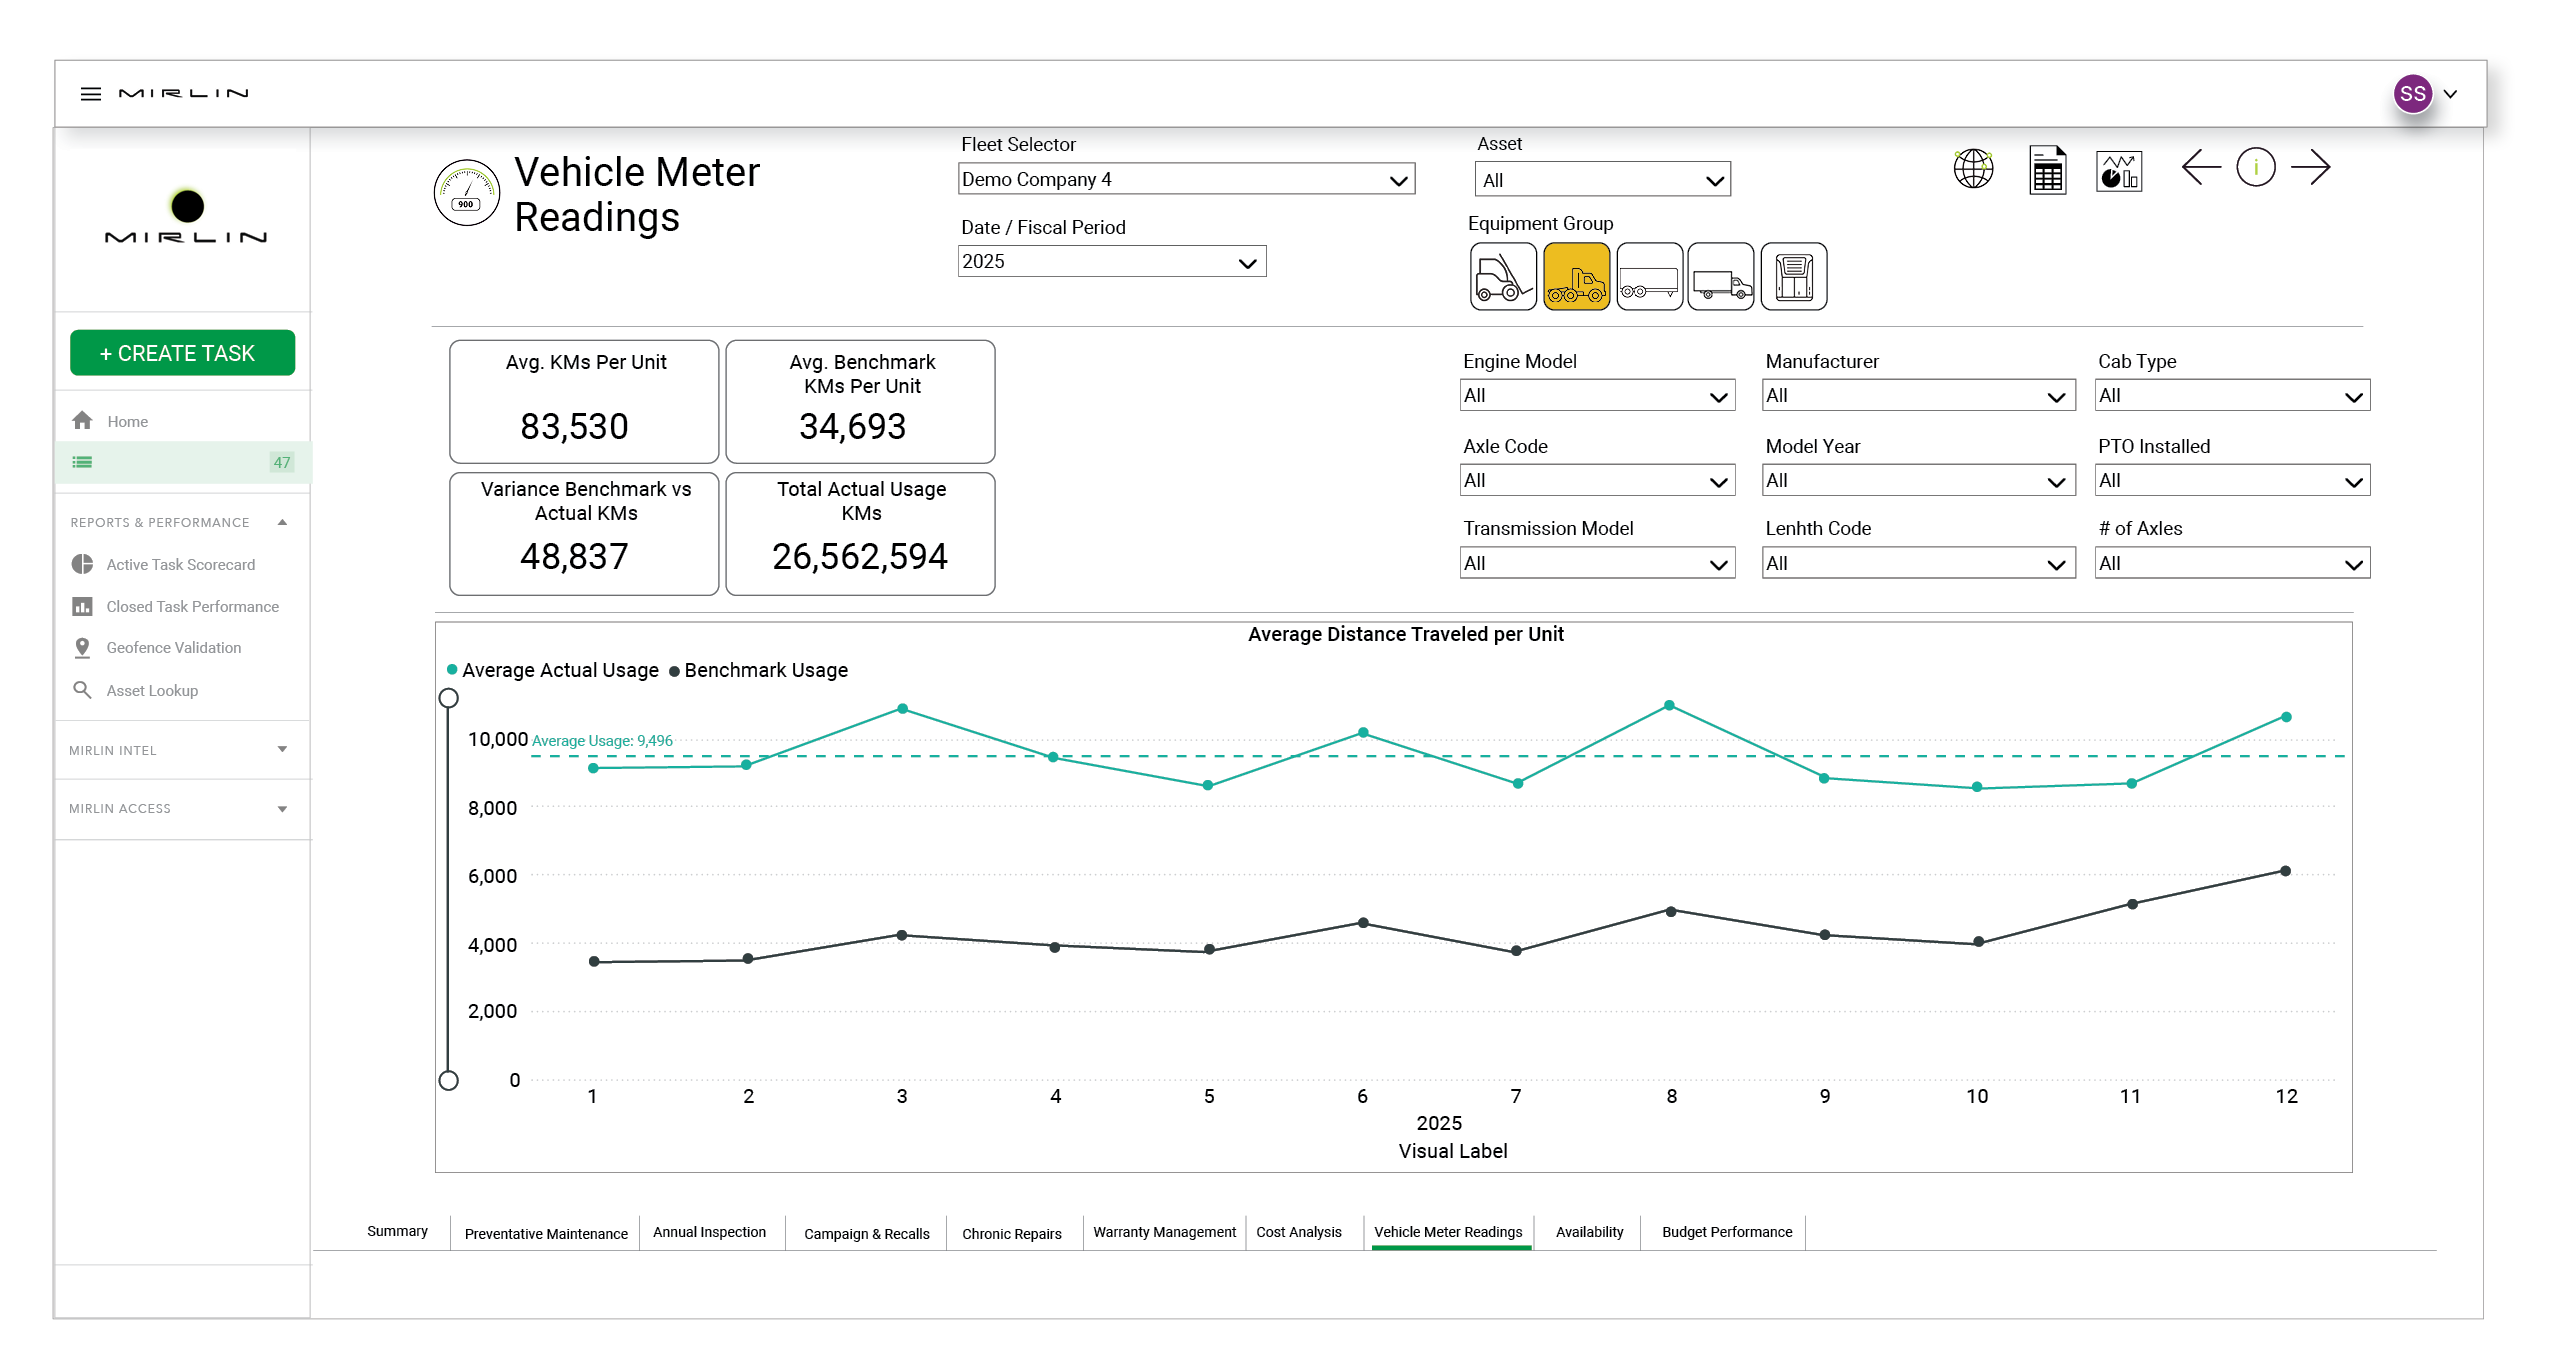The width and height of the screenshot is (2550, 1360).
Task: Open the Date / Fiscal Period dropdown
Action: click(x=1110, y=262)
